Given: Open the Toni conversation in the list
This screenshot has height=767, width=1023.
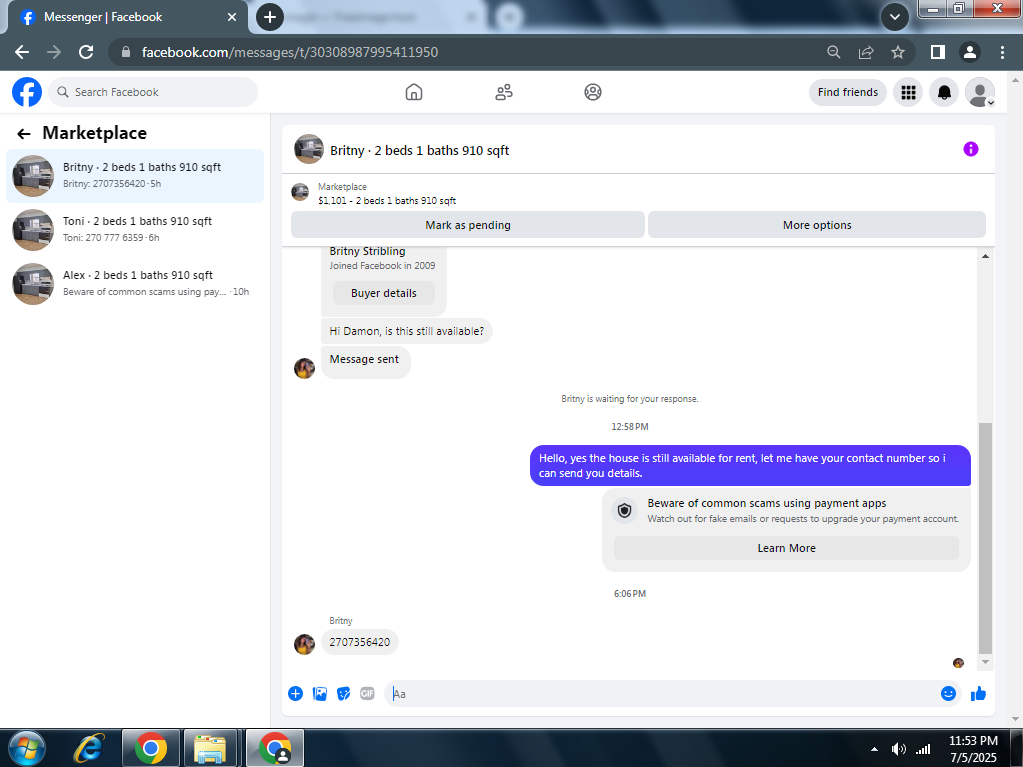Looking at the screenshot, I should 135,230.
